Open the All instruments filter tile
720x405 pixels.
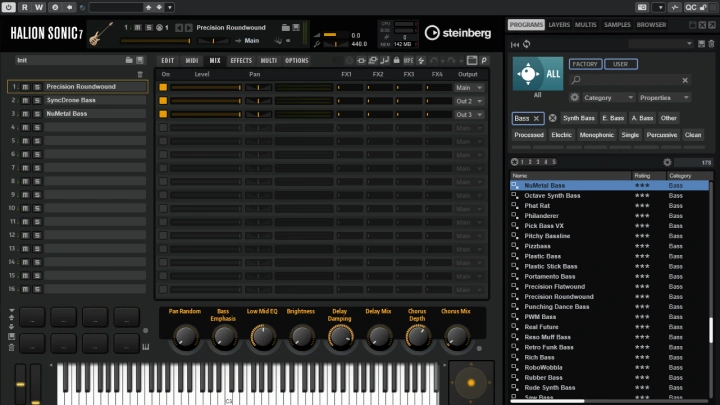538,73
